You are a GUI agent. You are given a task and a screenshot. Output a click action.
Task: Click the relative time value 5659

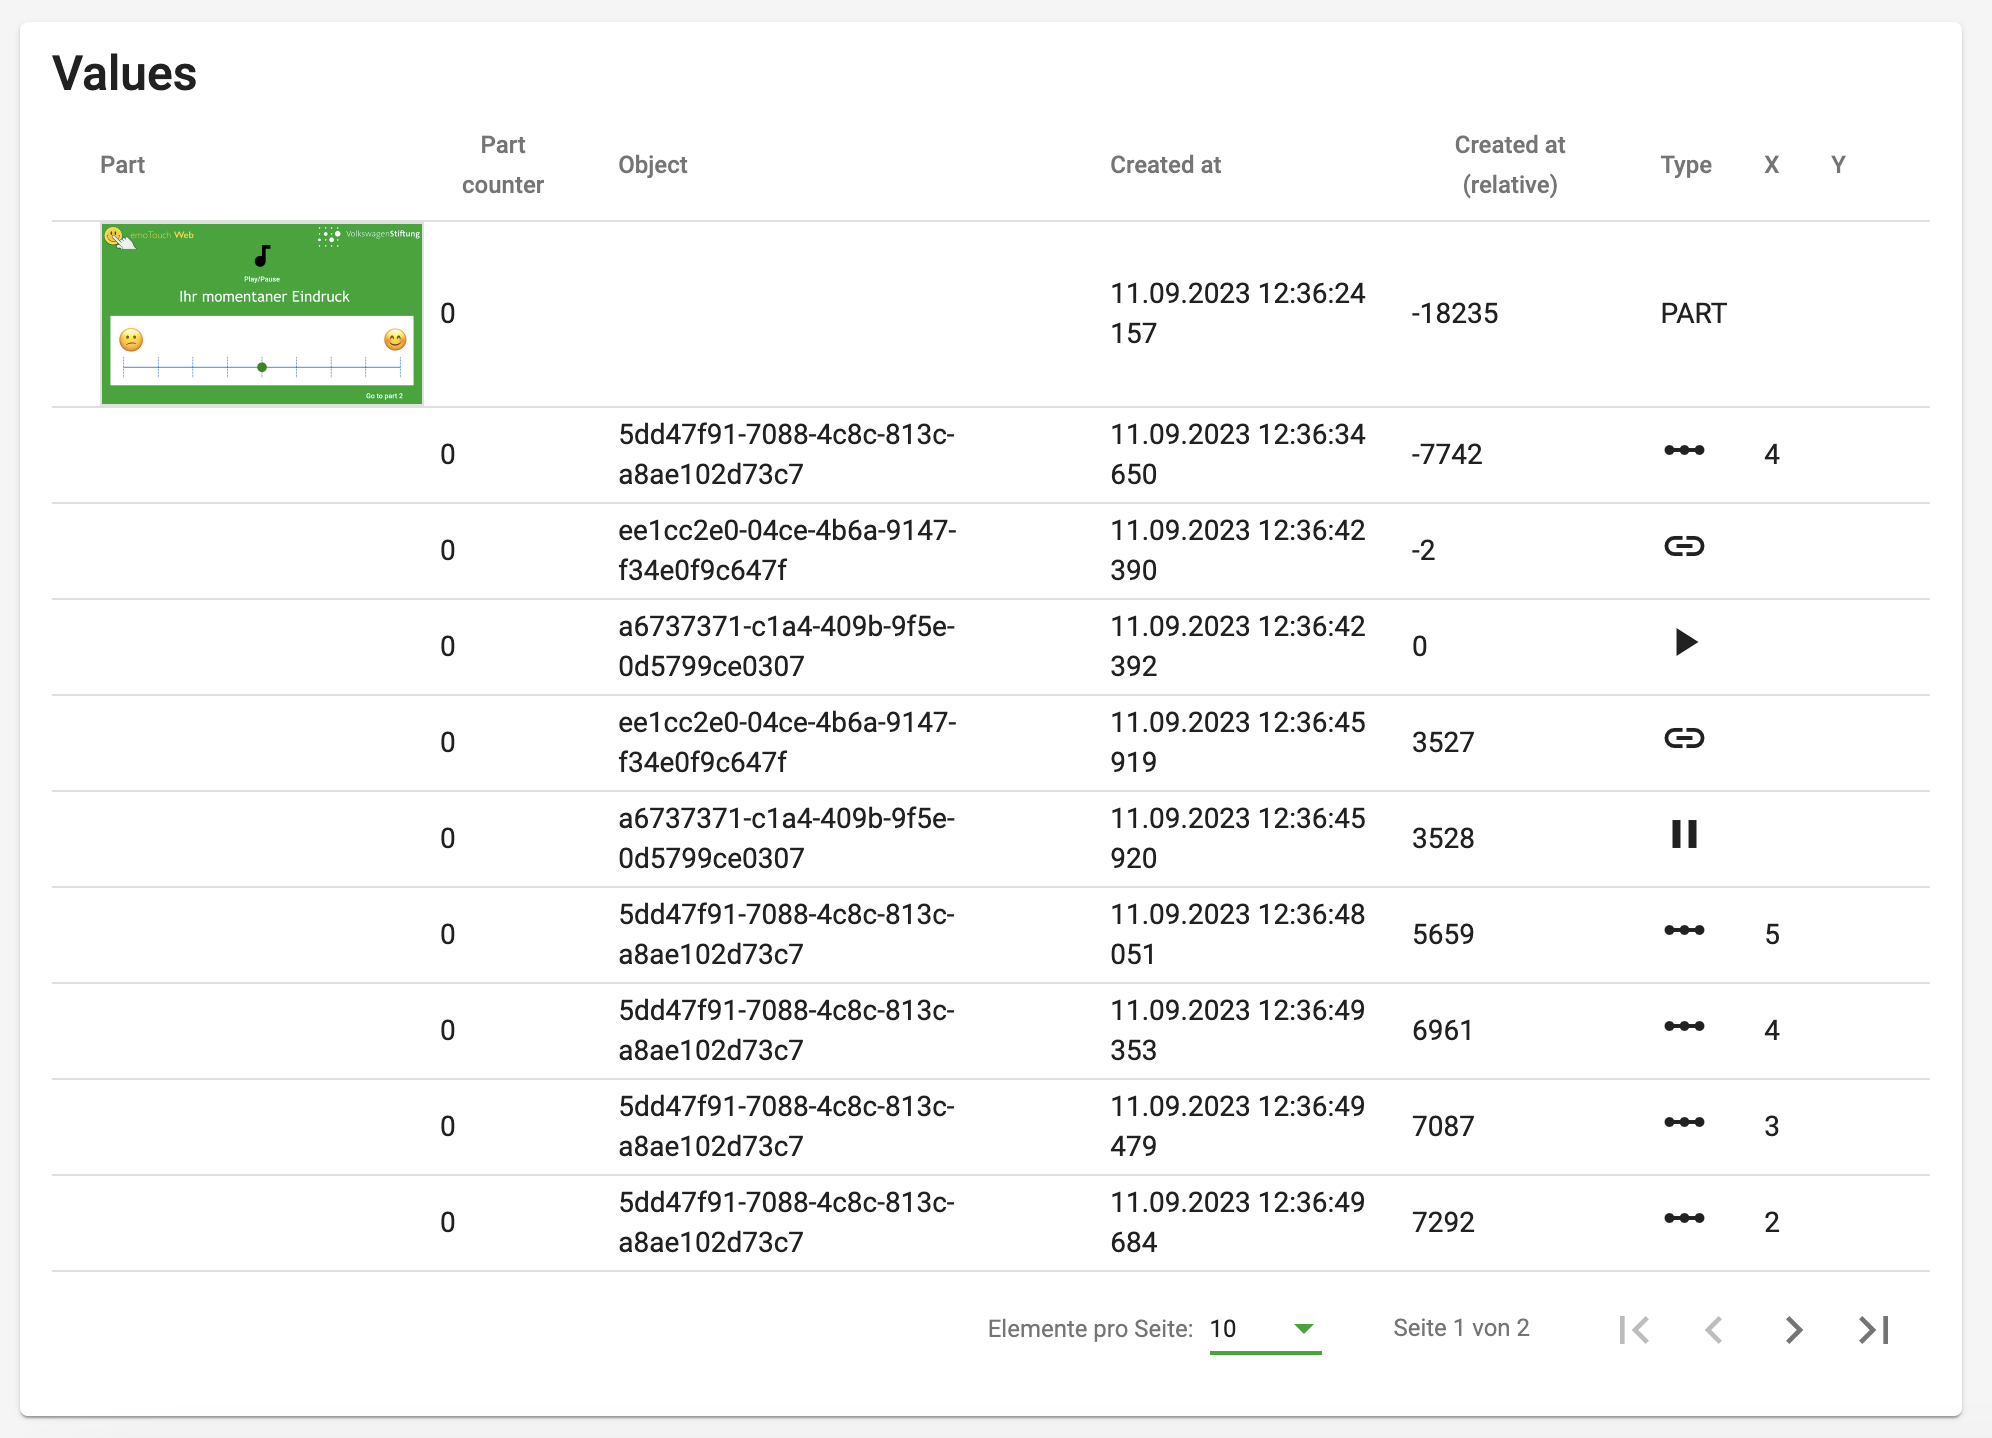pyautogui.click(x=1443, y=935)
